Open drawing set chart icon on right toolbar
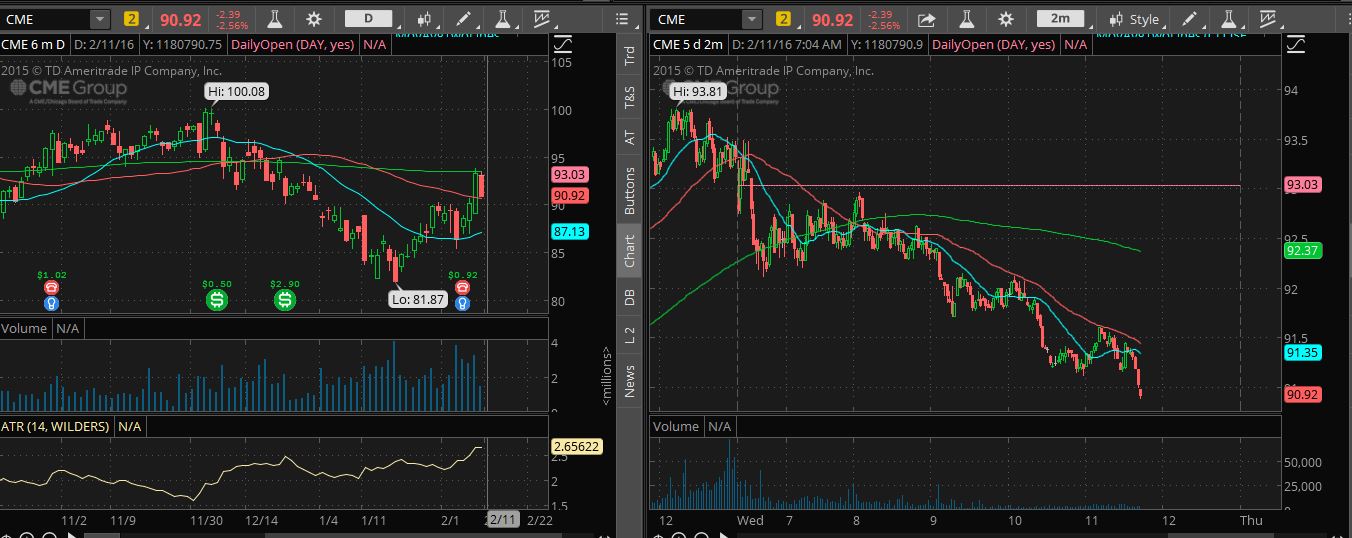 [x=1269, y=19]
